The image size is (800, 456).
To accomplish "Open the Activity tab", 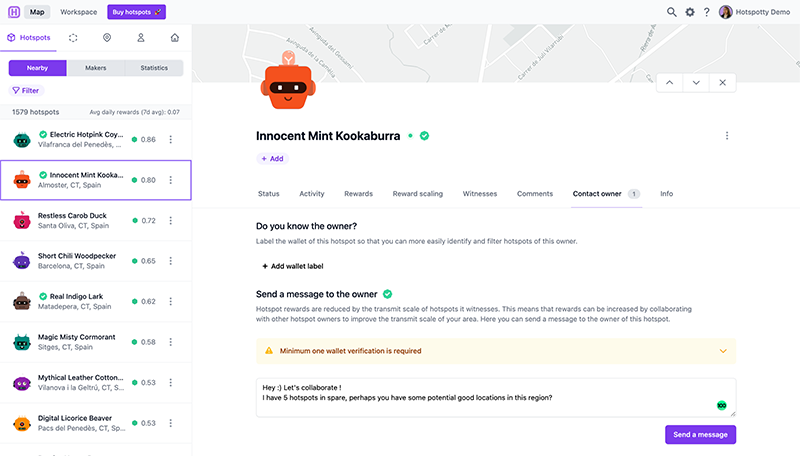I will tap(312, 194).
